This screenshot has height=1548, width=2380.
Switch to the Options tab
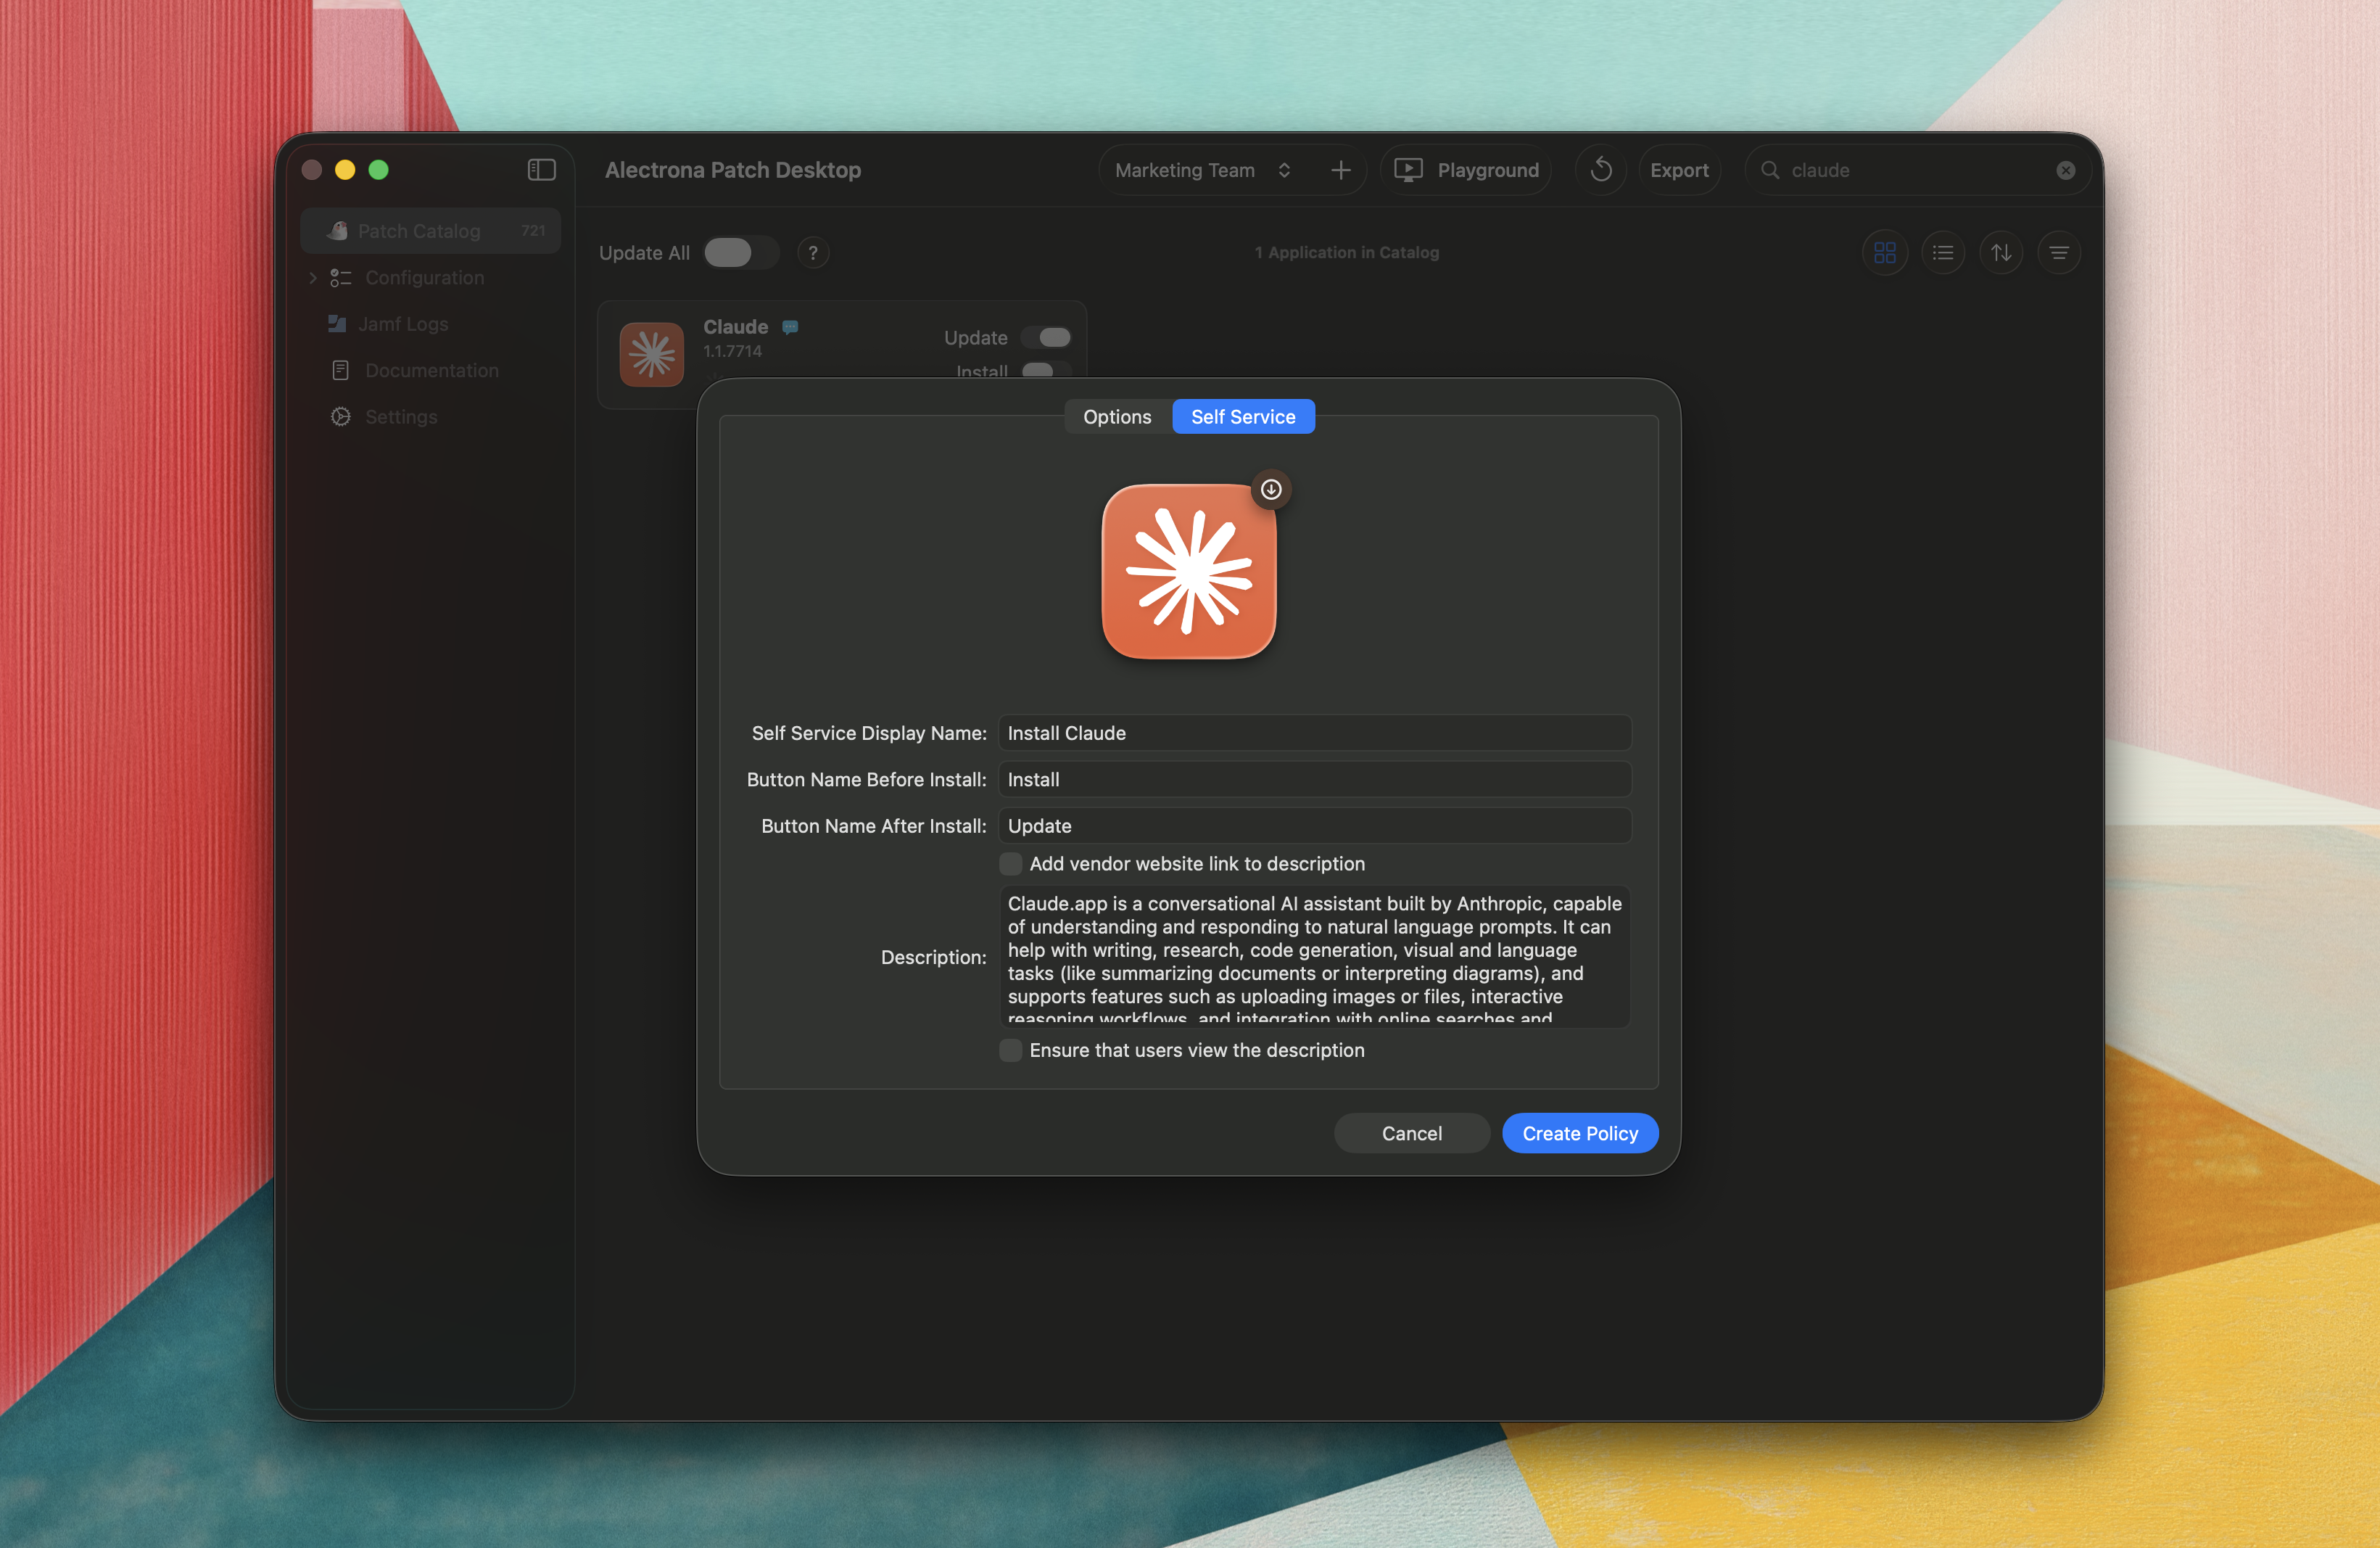[x=1117, y=416]
